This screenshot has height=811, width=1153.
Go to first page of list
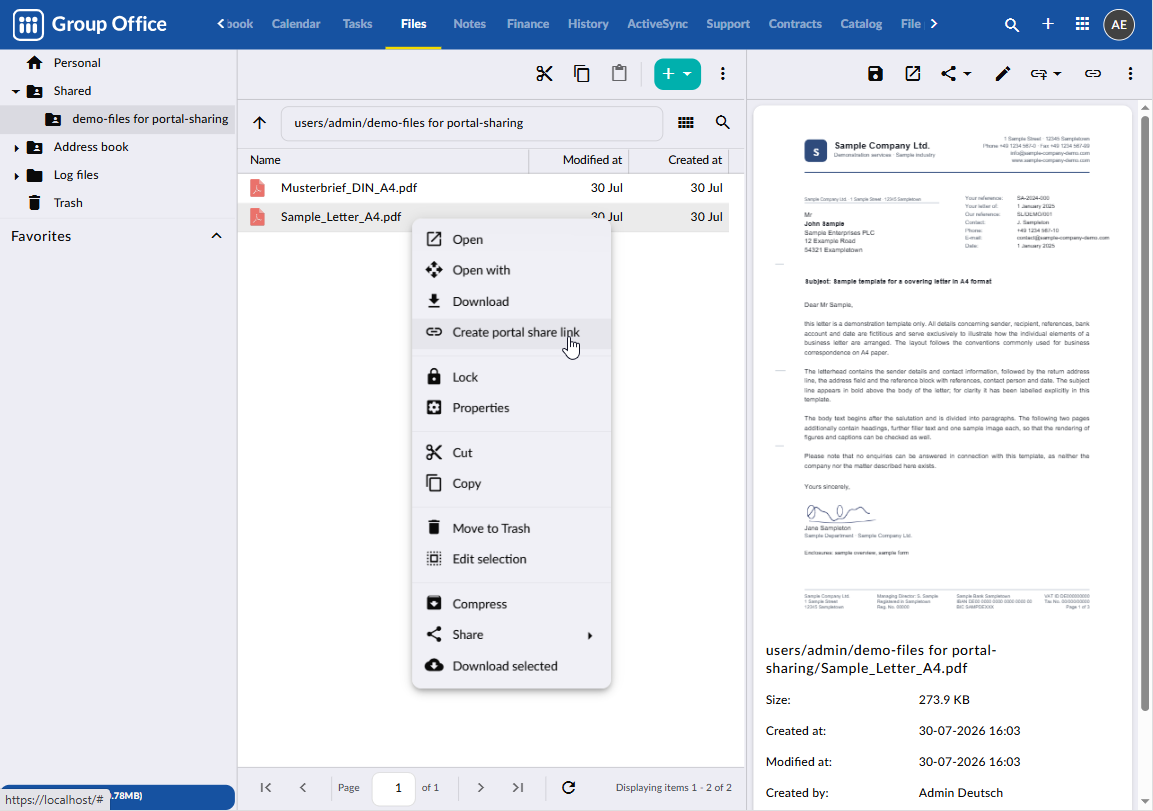coord(266,787)
